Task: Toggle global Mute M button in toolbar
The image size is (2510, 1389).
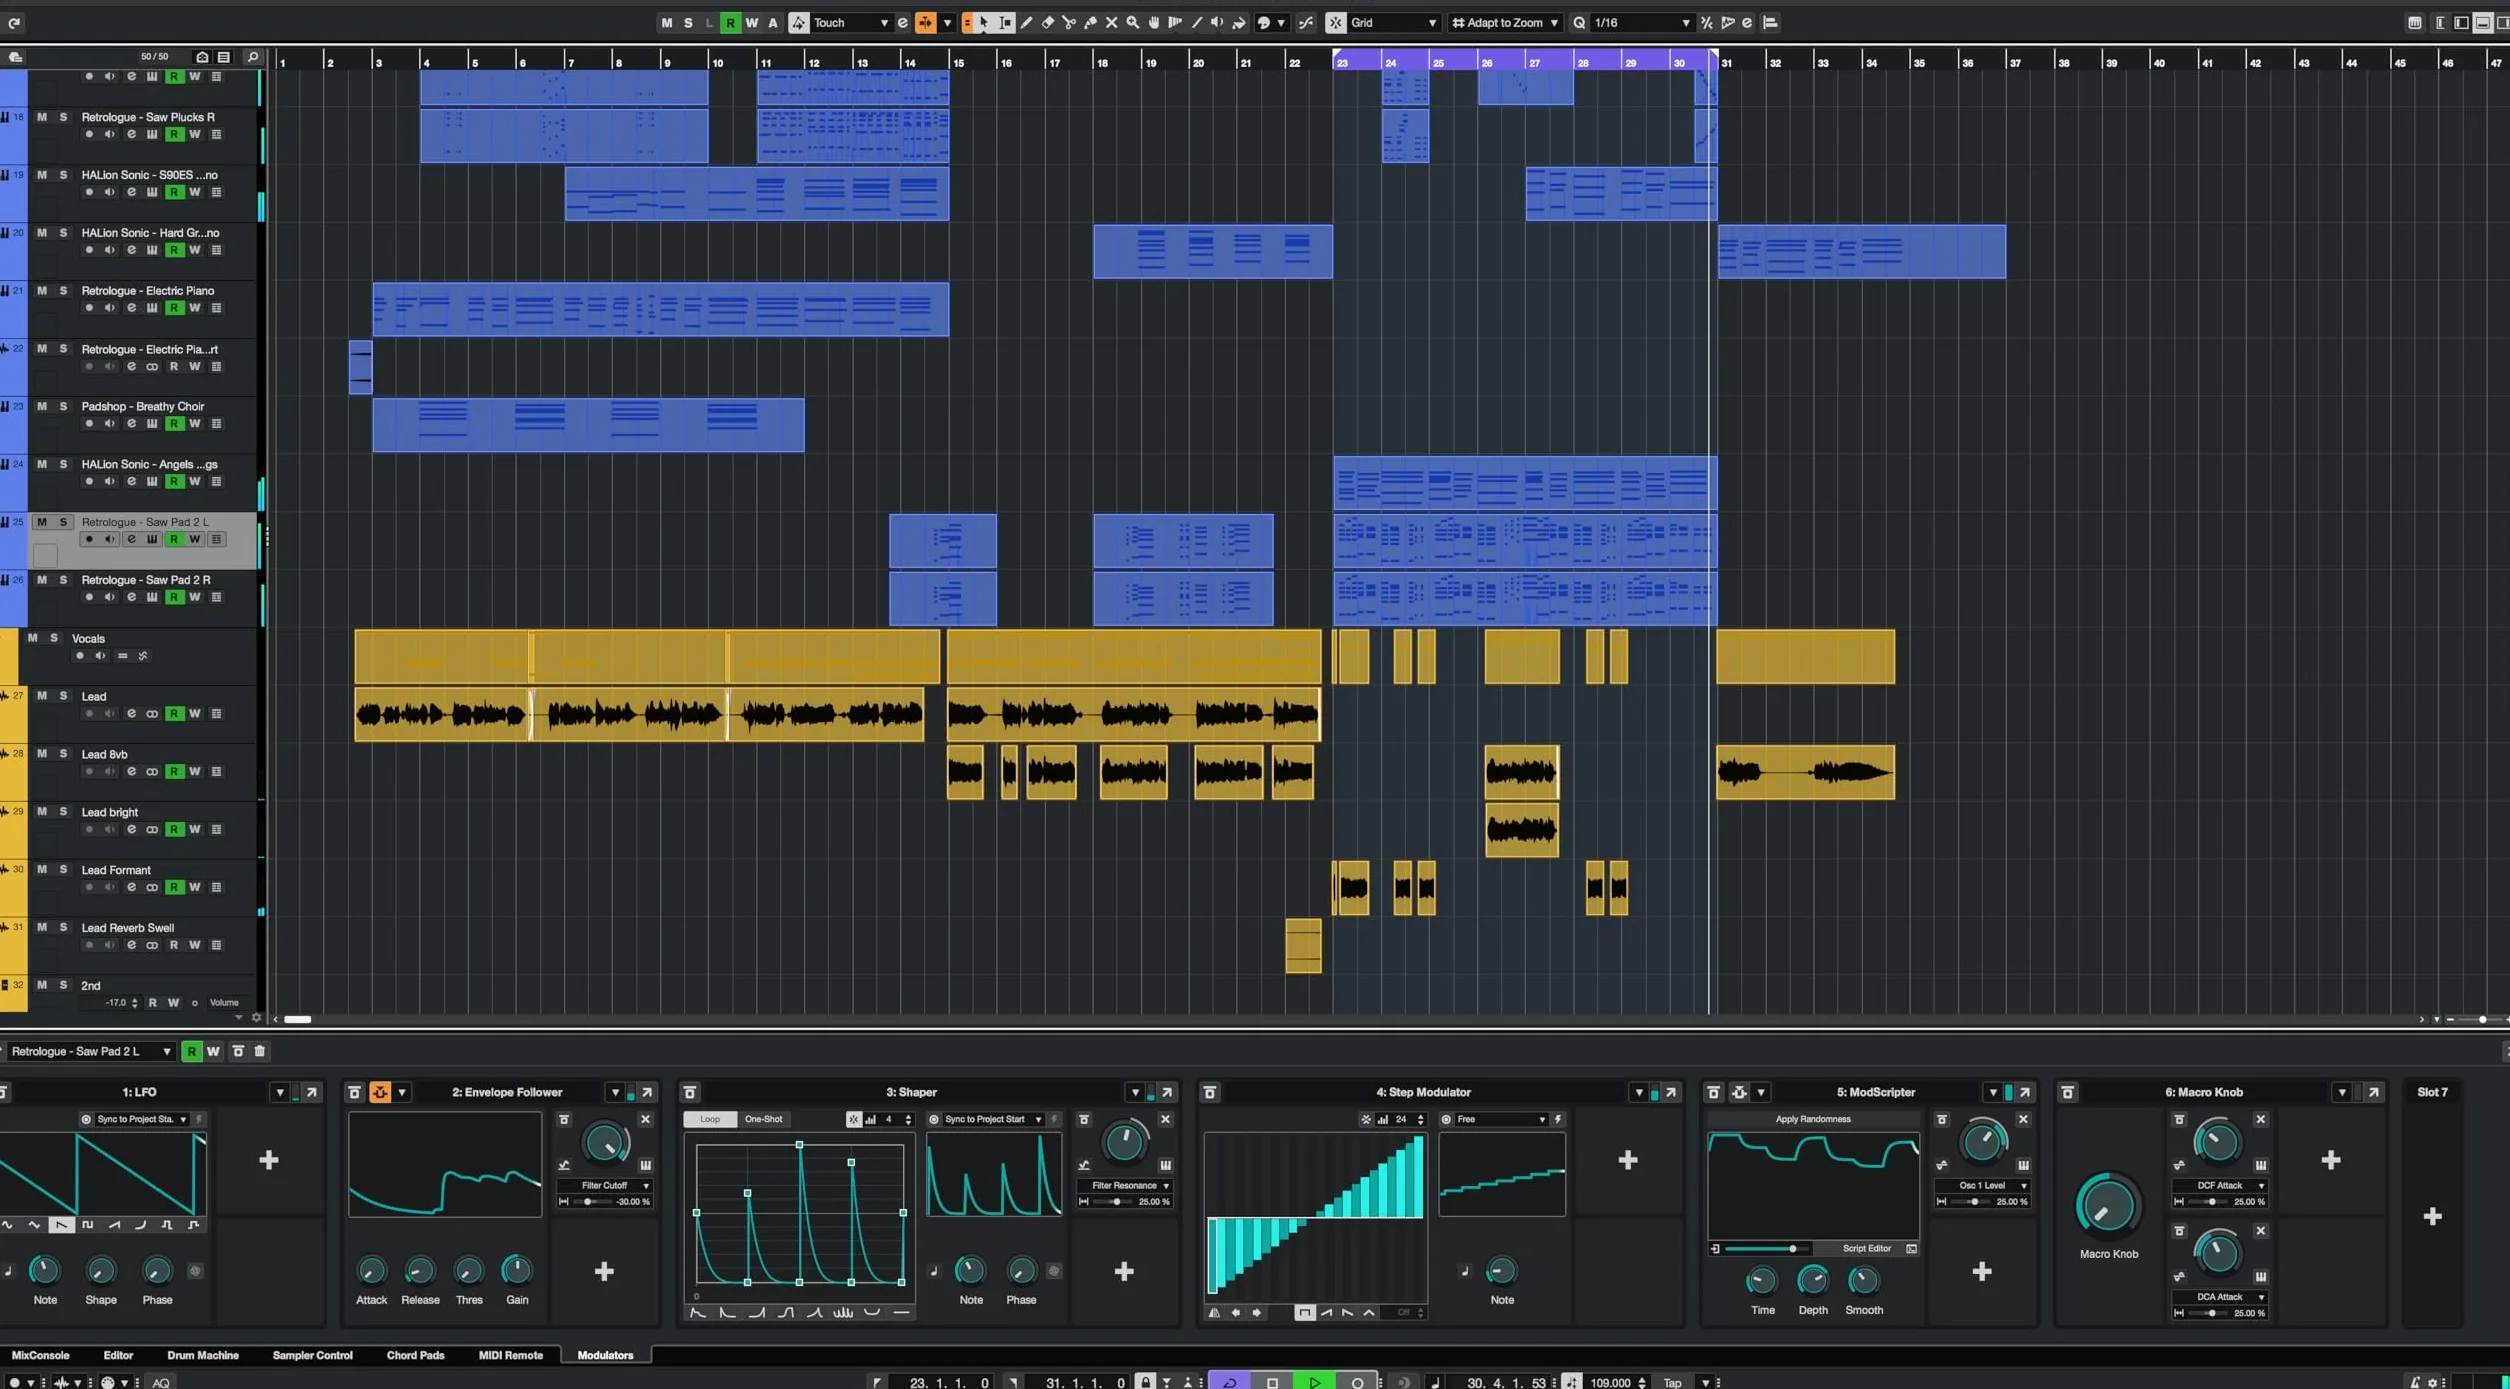Action: point(667,22)
